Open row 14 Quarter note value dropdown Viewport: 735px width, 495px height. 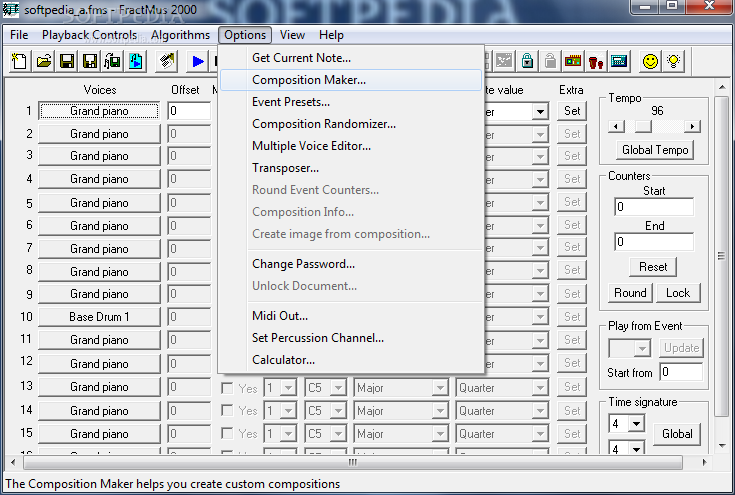[502, 411]
